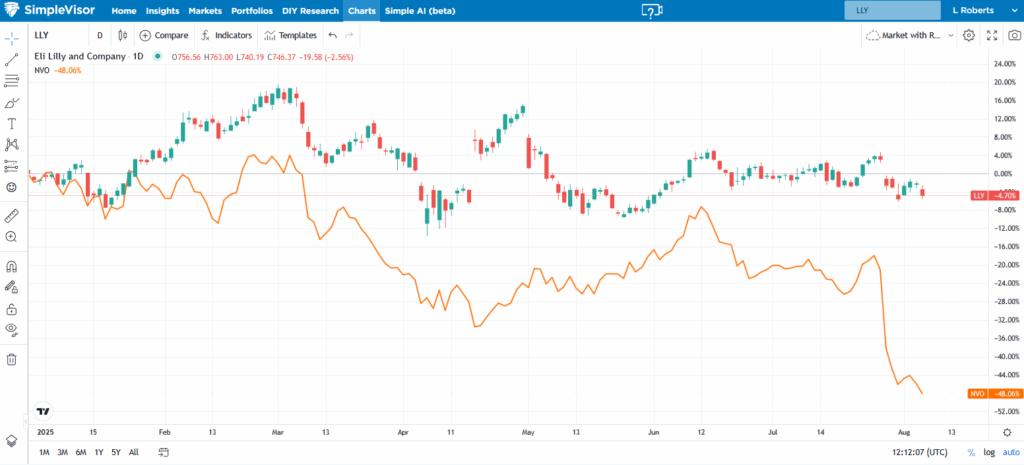Take a chart snapshot with camera icon

[x=1013, y=35]
